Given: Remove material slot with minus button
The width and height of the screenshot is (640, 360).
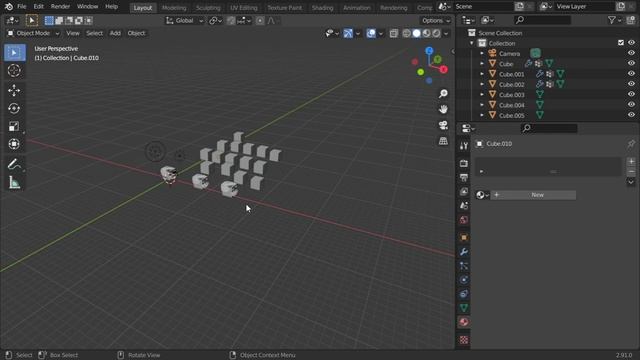Looking at the screenshot, I should pyautogui.click(x=631, y=172).
